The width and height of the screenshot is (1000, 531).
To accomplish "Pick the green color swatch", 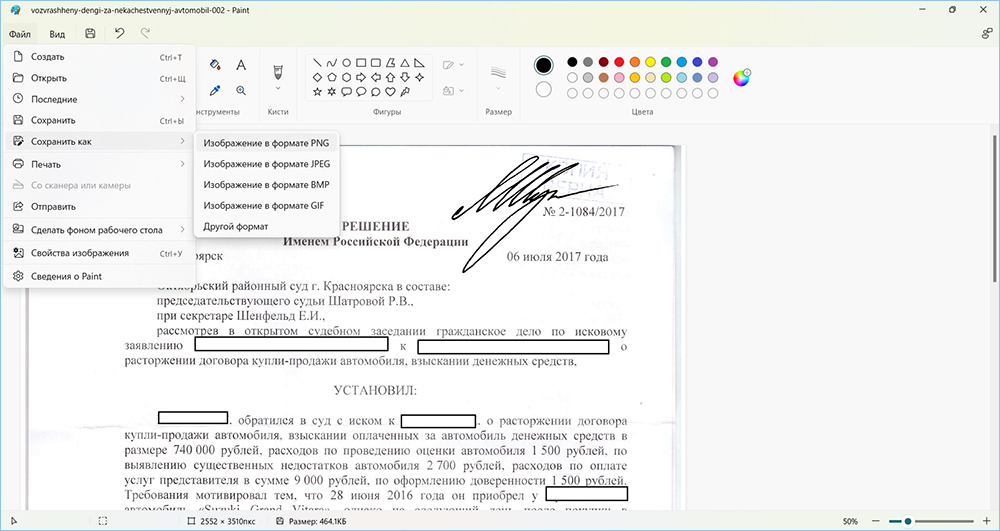I will [666, 62].
